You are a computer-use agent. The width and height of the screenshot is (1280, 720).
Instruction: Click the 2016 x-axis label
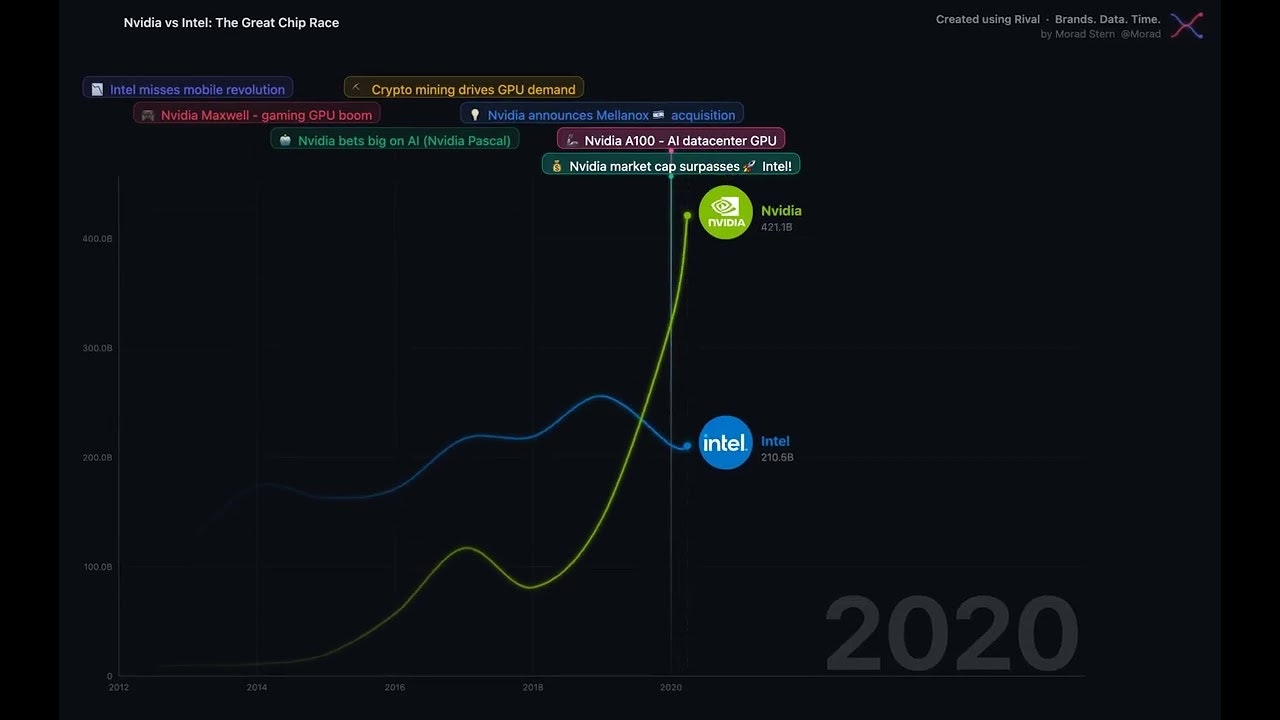coord(395,688)
